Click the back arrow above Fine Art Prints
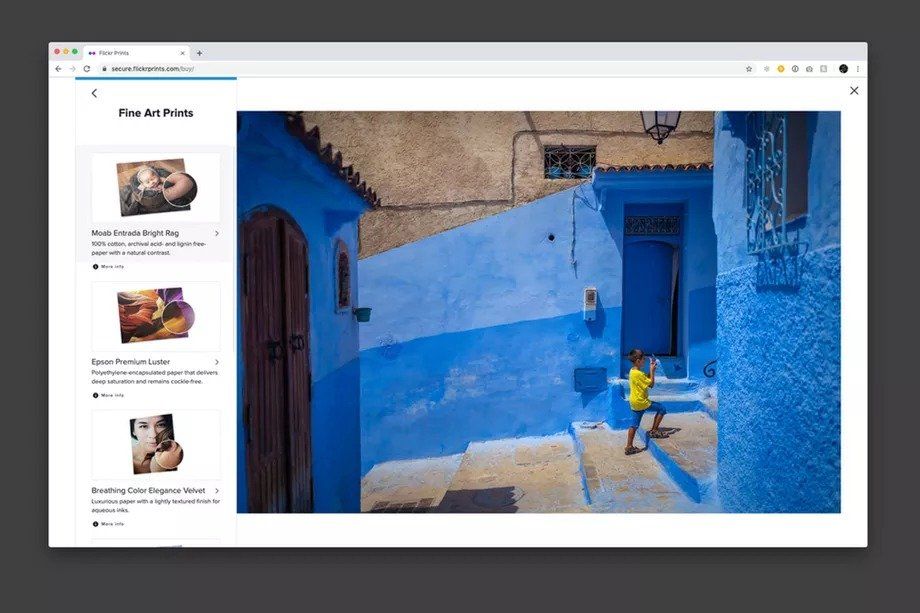Image resolution: width=920 pixels, height=613 pixels. point(94,93)
